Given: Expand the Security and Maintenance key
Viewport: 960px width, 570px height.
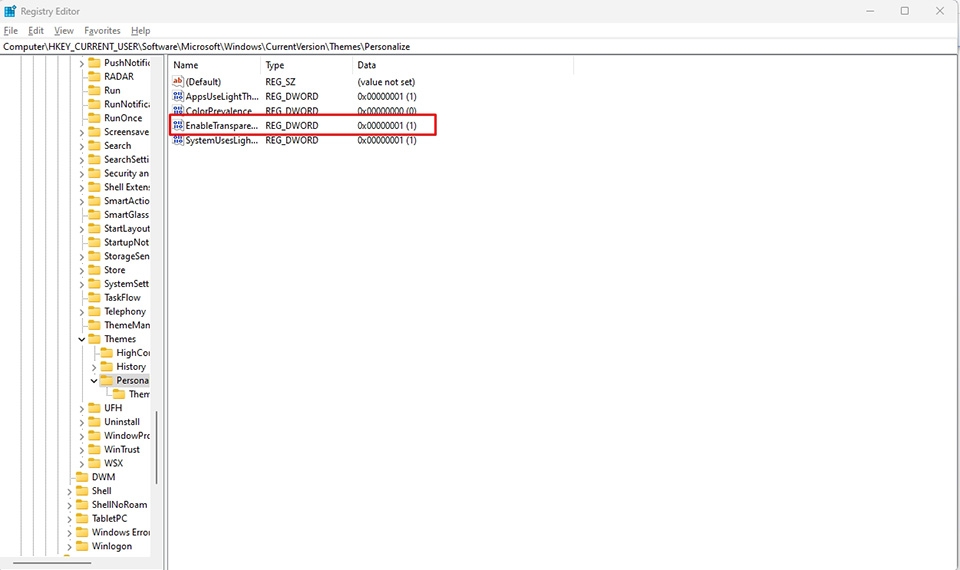Looking at the screenshot, I should 81,174.
